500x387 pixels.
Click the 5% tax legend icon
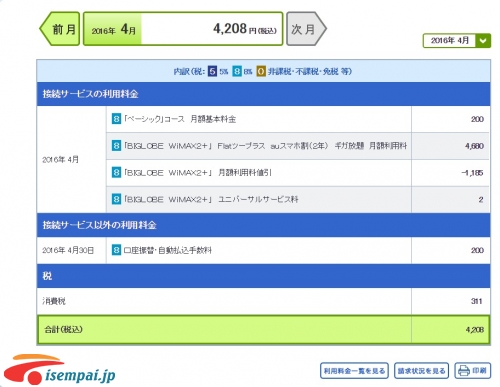212,71
